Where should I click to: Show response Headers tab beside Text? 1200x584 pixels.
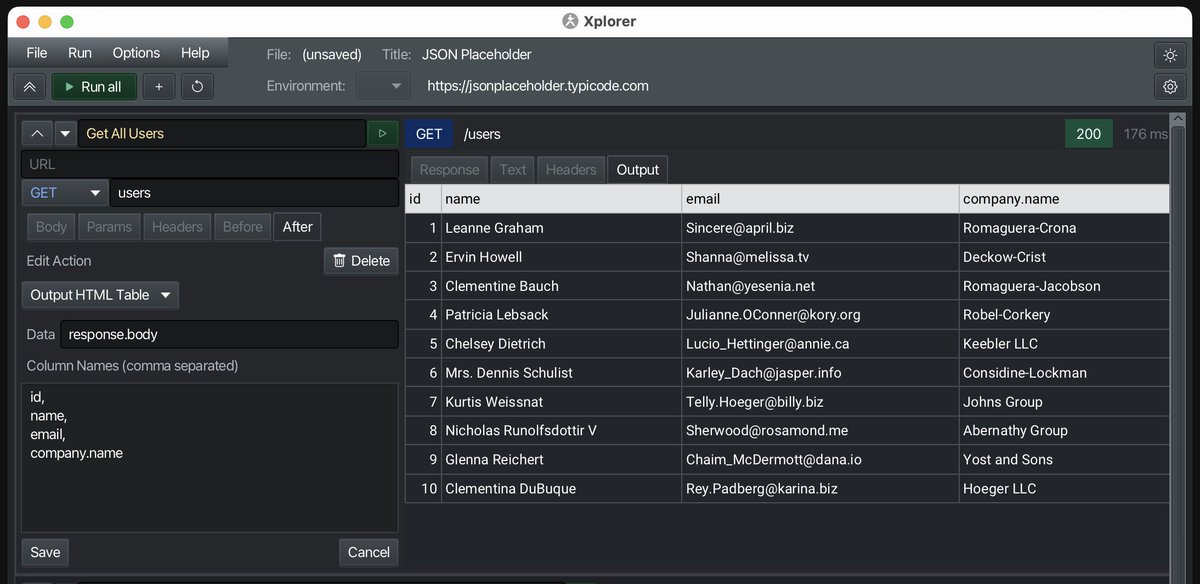coord(571,170)
